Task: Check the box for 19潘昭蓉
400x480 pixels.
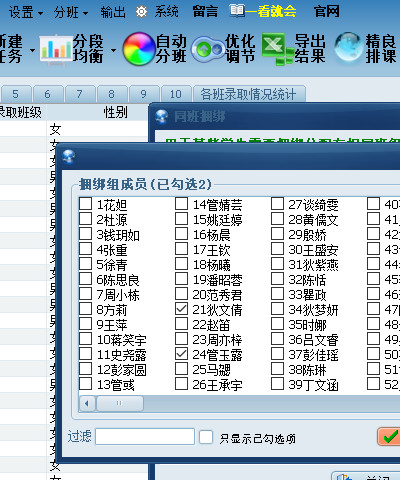Action: coord(181,279)
